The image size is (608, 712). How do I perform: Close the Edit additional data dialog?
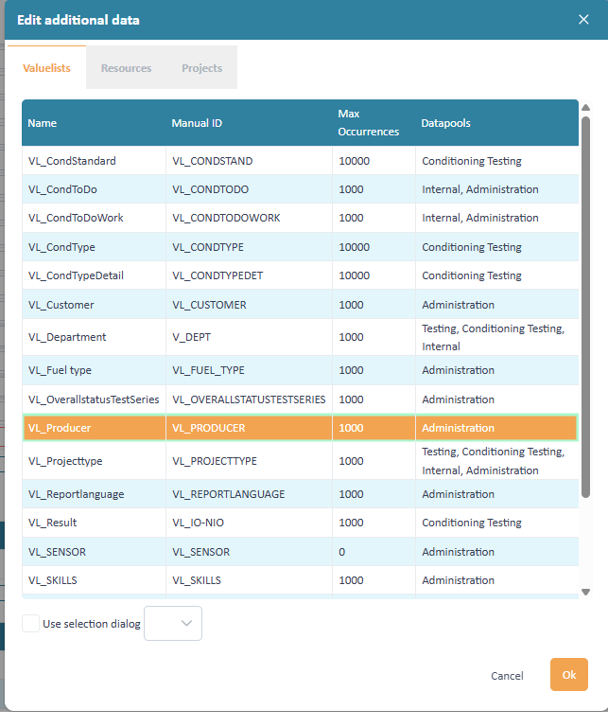tap(583, 20)
